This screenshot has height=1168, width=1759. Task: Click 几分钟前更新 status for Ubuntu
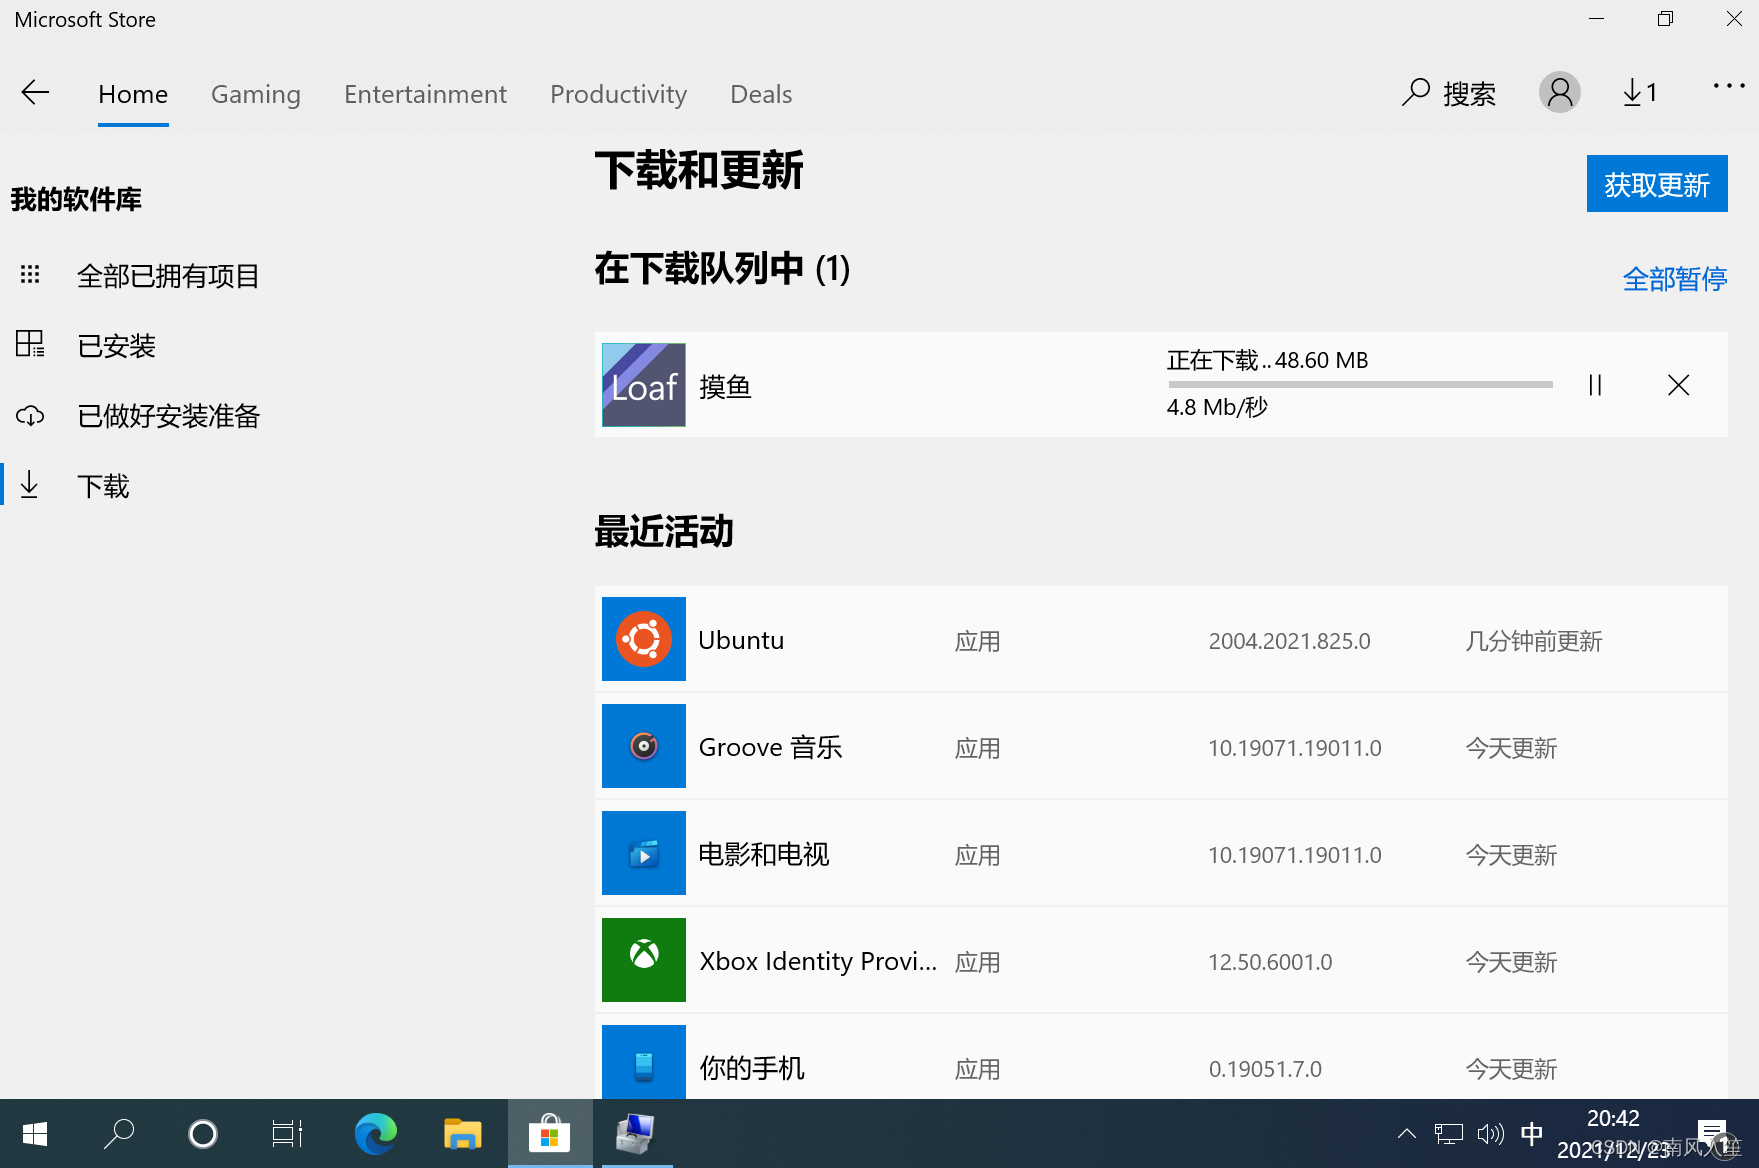(1534, 641)
